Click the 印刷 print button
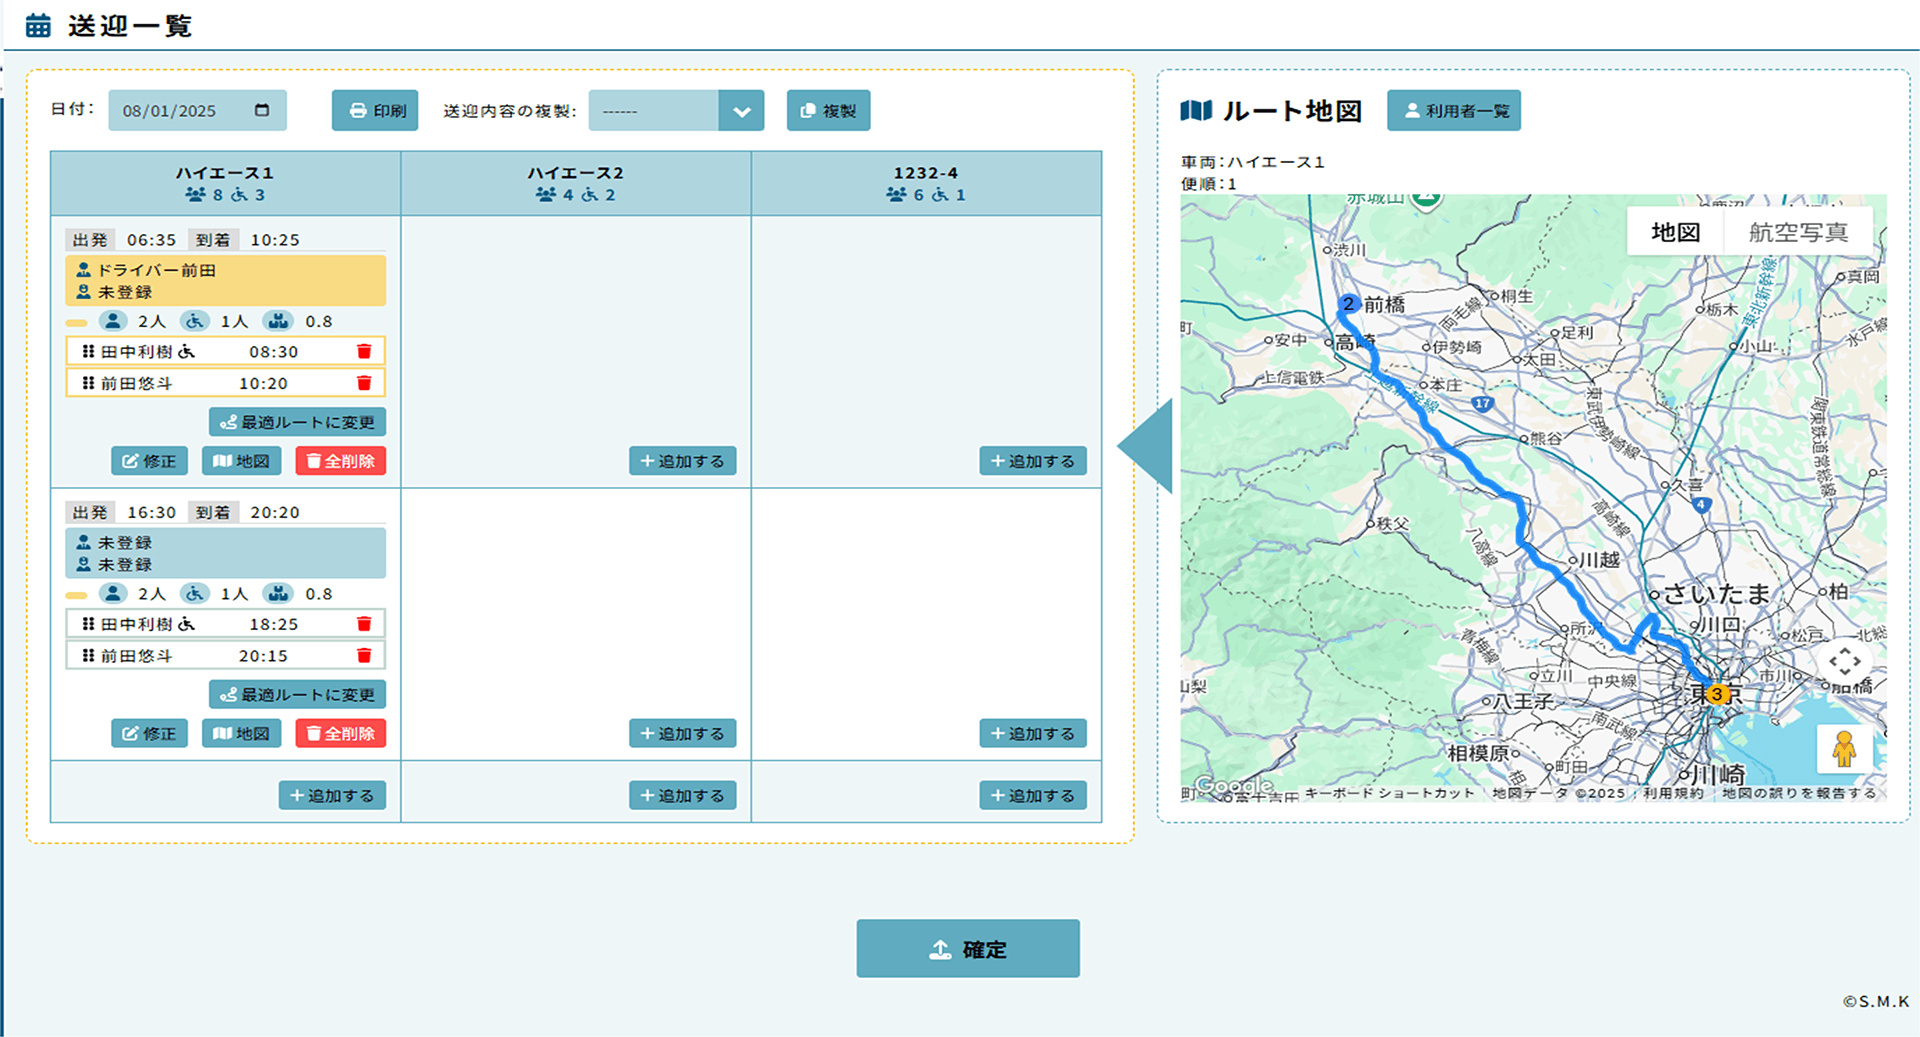1920x1037 pixels. (x=375, y=111)
